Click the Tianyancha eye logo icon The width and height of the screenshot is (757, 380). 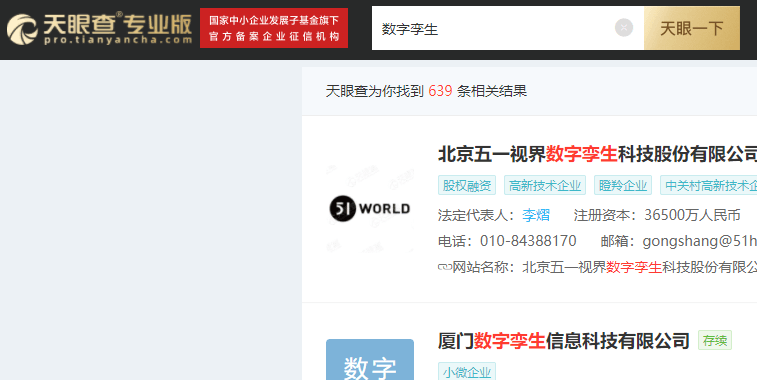pyautogui.click(x=22, y=29)
